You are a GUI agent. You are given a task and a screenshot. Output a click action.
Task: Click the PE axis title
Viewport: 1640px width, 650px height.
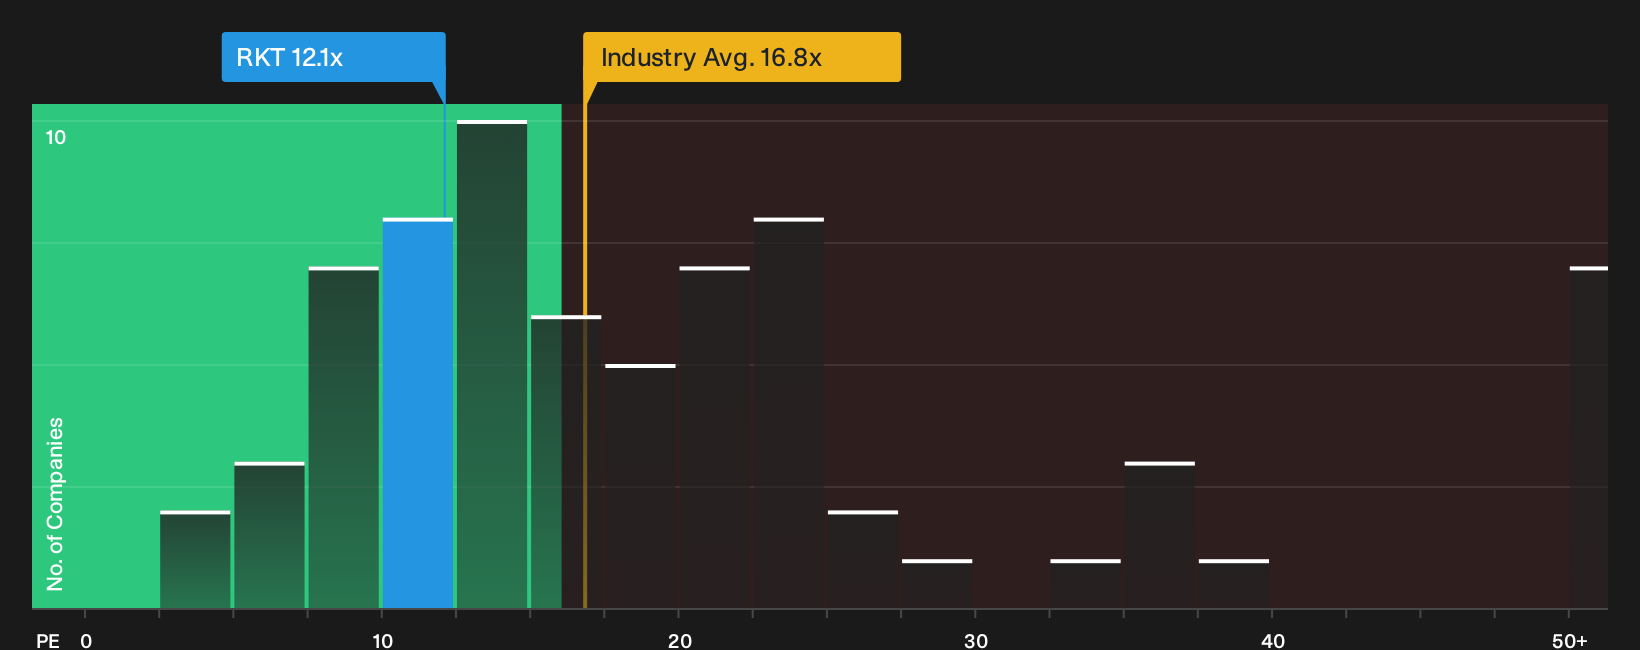48,640
